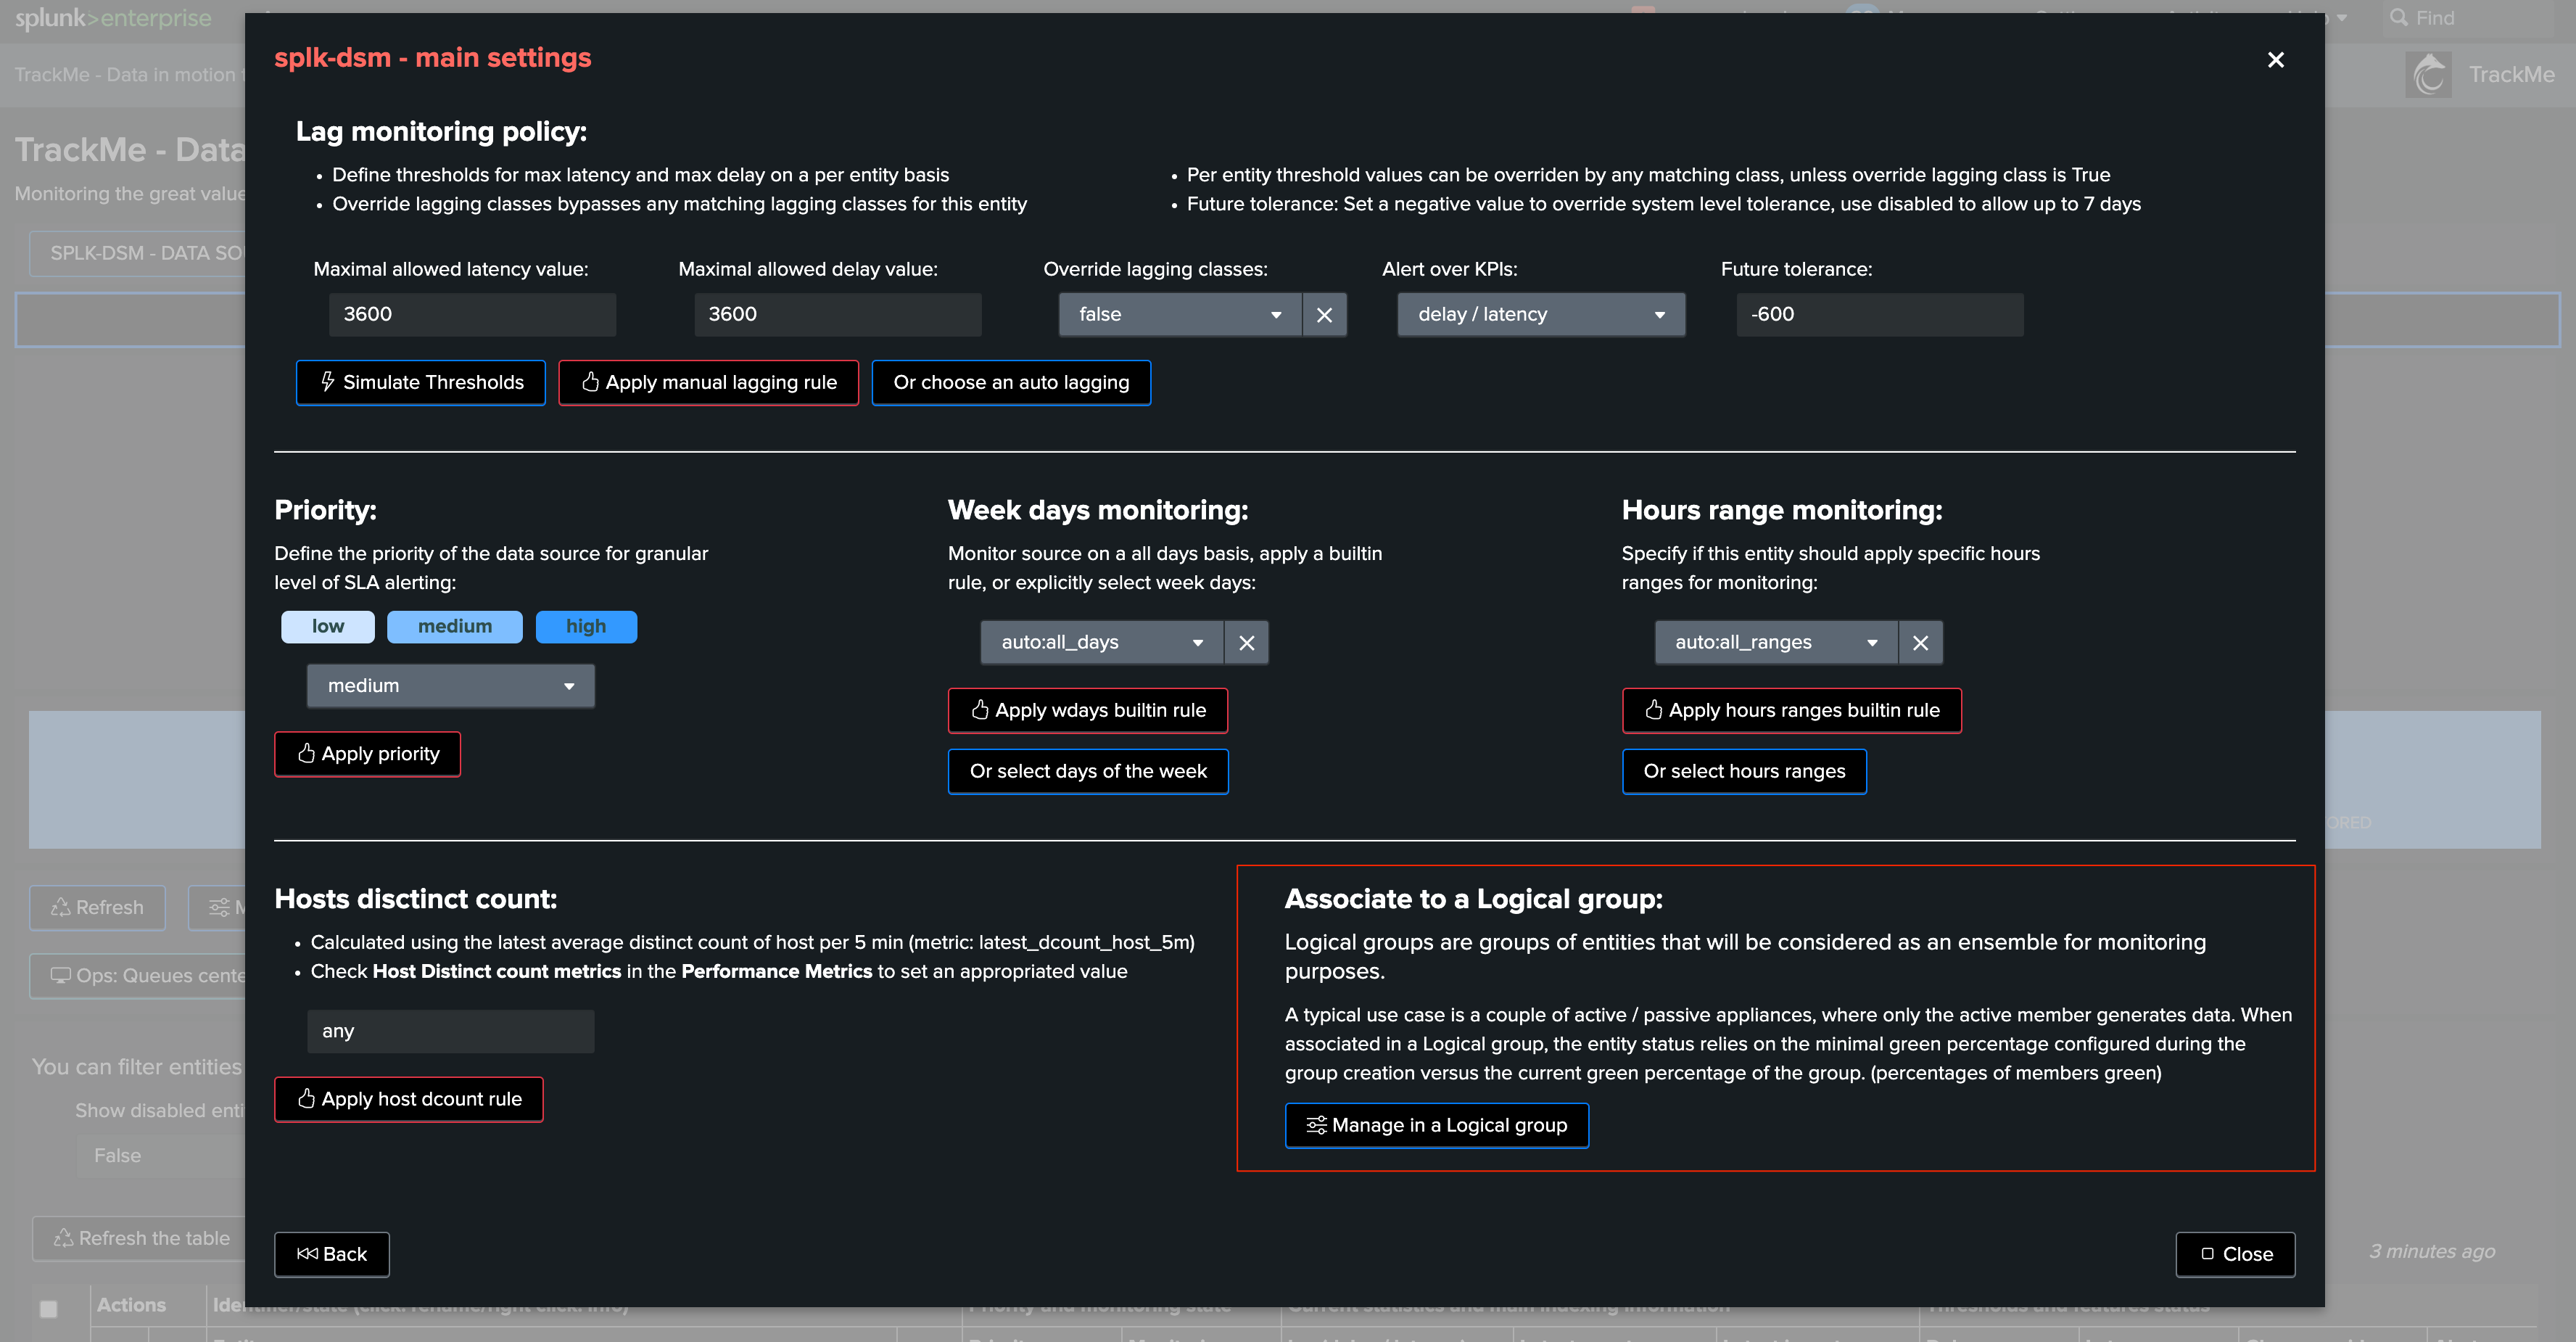Select the medium priority color badge
Viewport: 2576px width, 1342px height.
pos(455,627)
